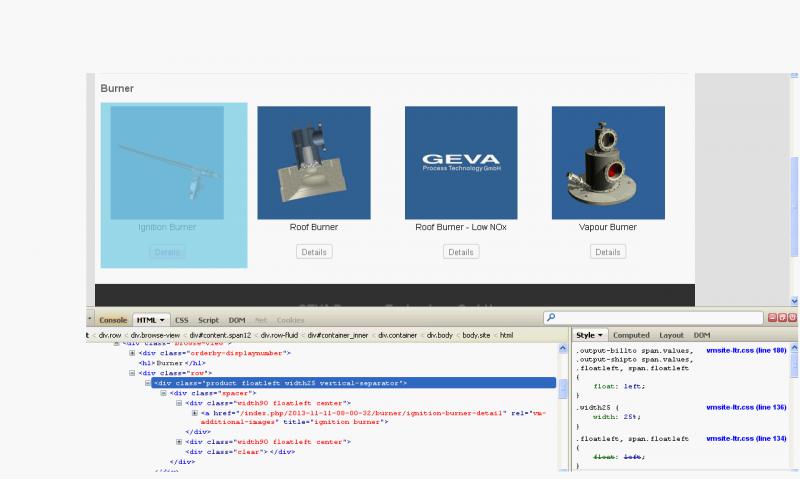Minimize the Firebug panel
This screenshot has height=479, width=800.
point(773,318)
